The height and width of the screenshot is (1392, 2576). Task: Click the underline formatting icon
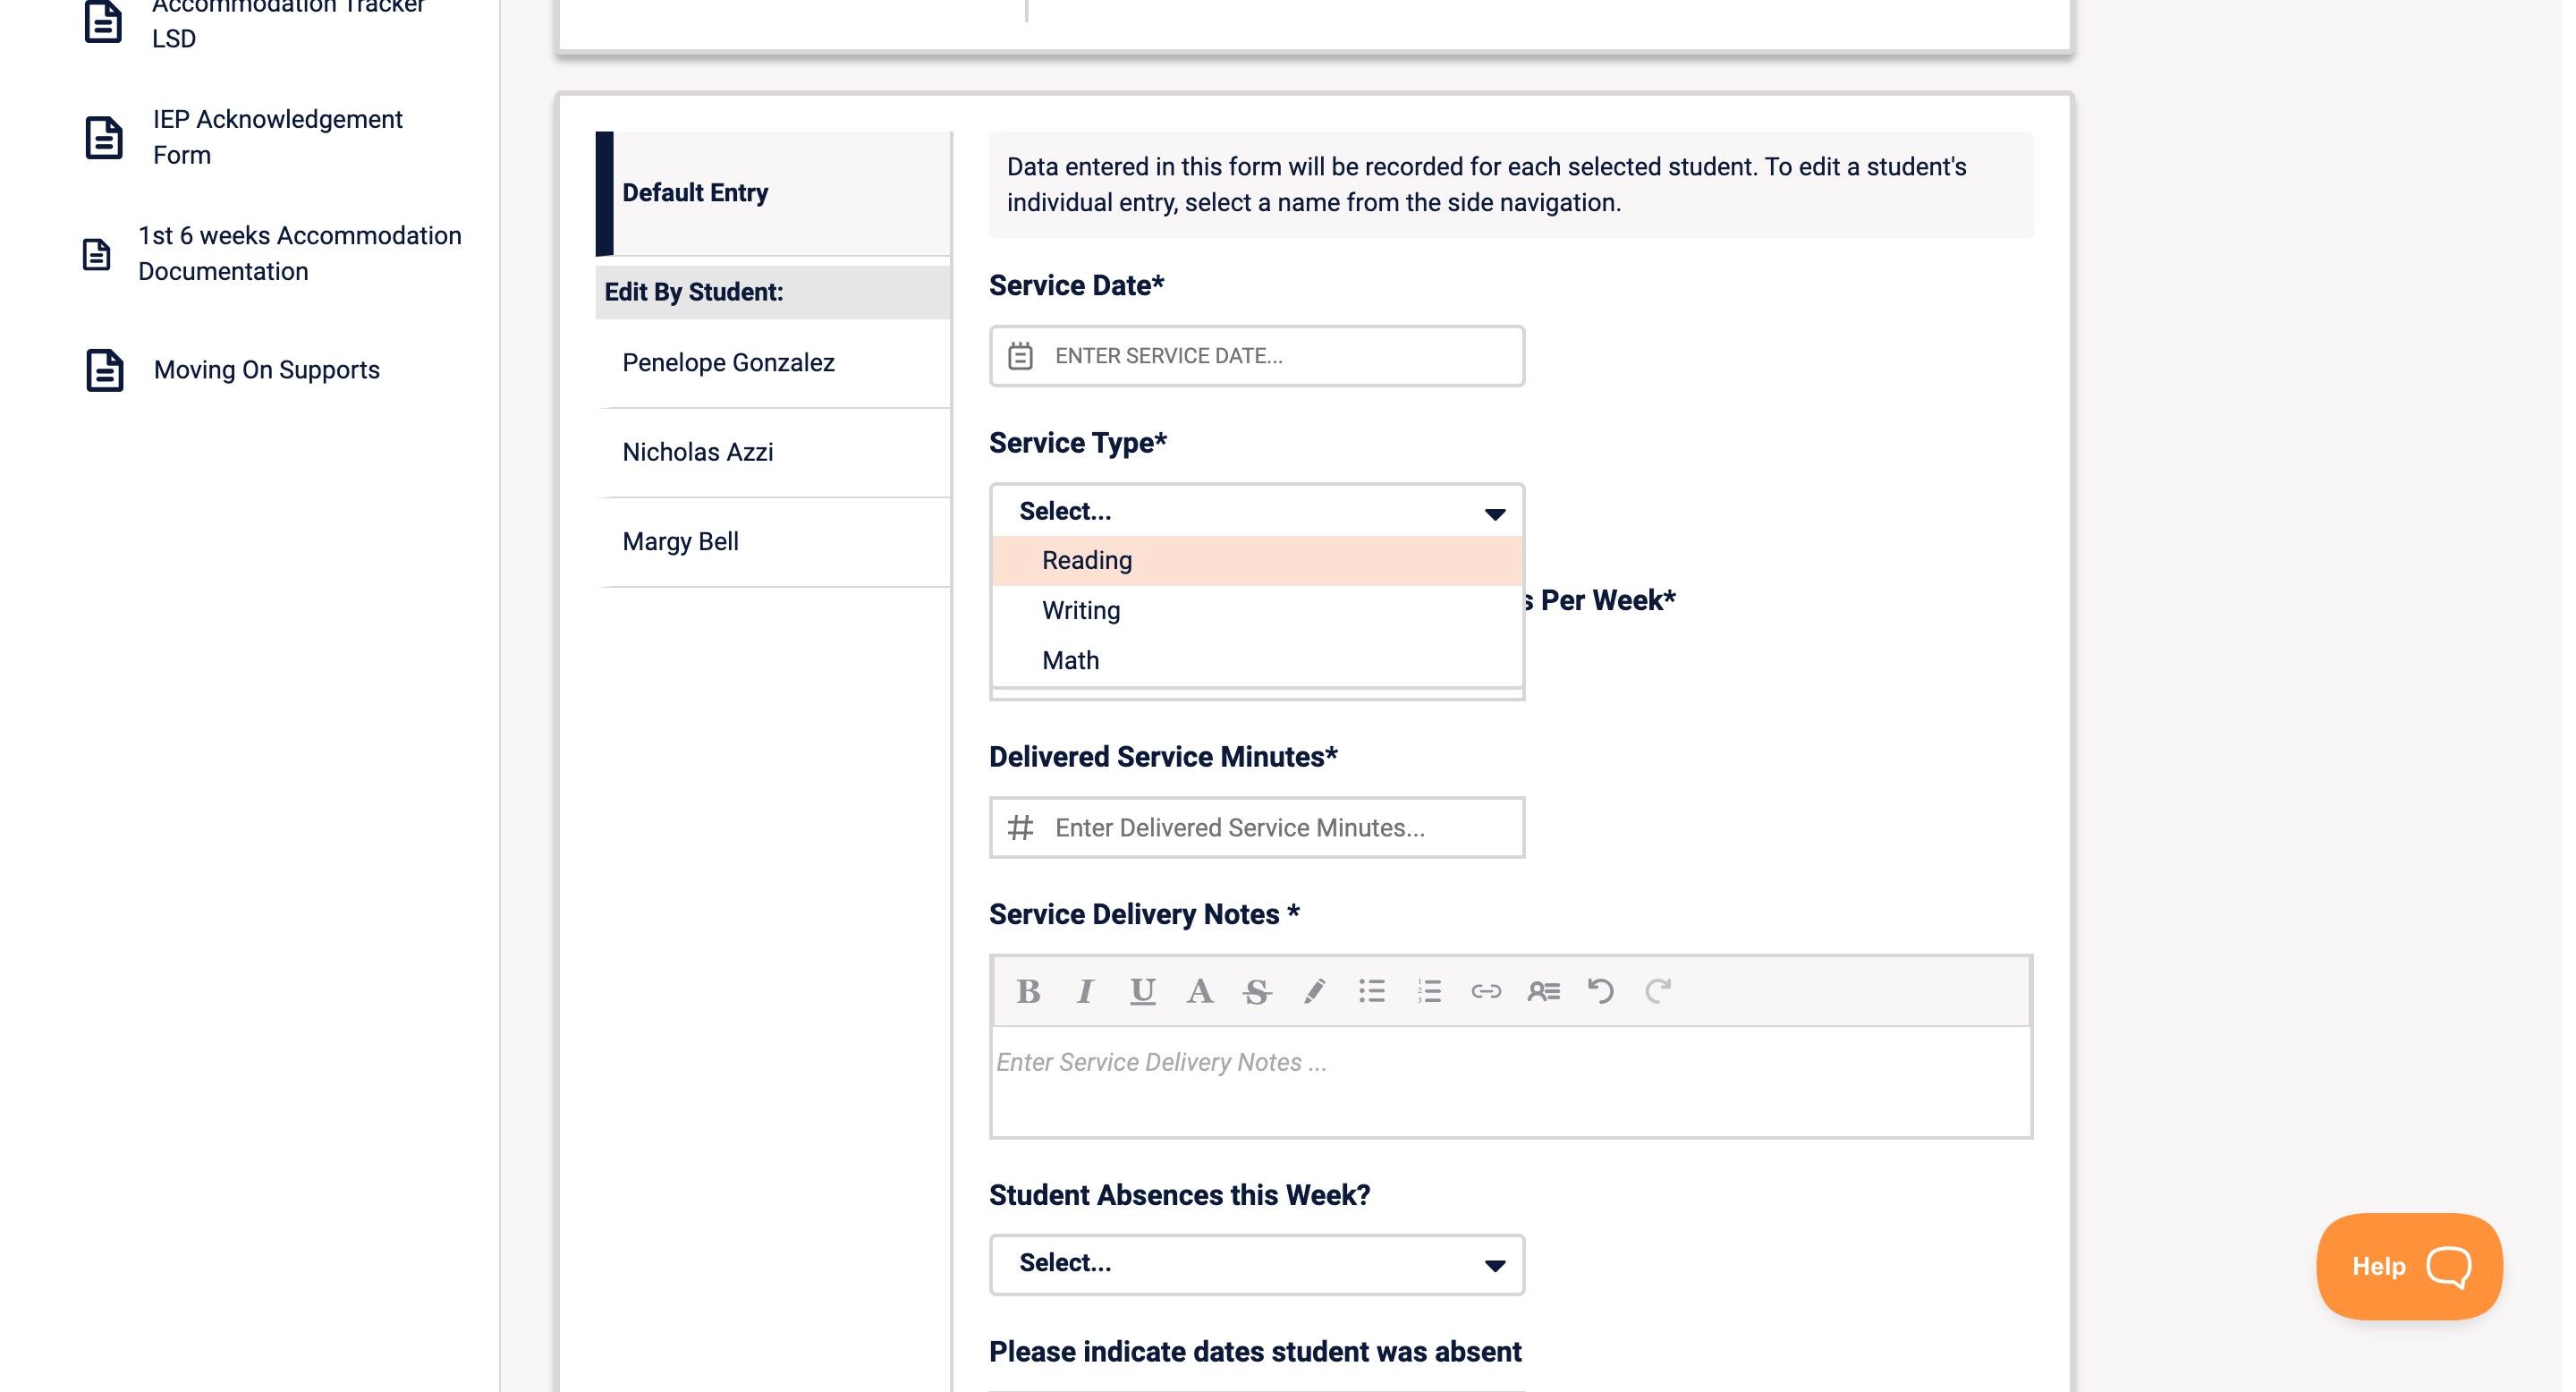(1142, 991)
